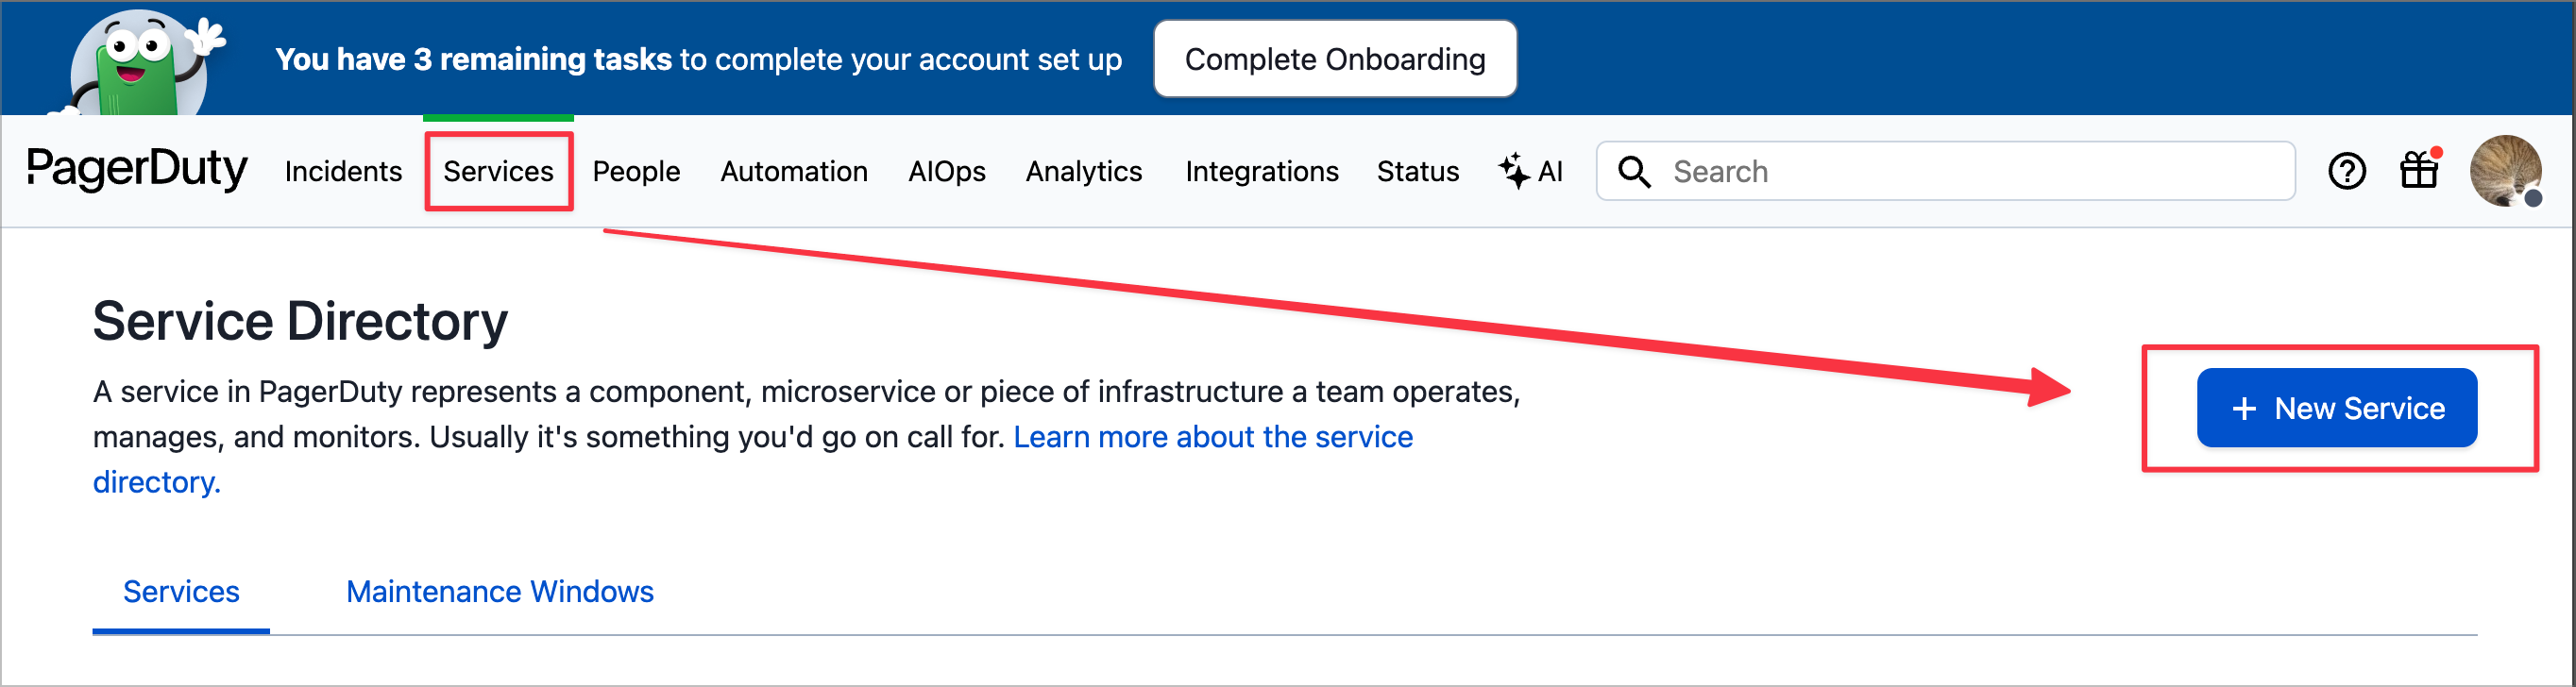Image resolution: width=2576 pixels, height=687 pixels.
Task: Create a new service with New Service
Action: [x=2336, y=408]
